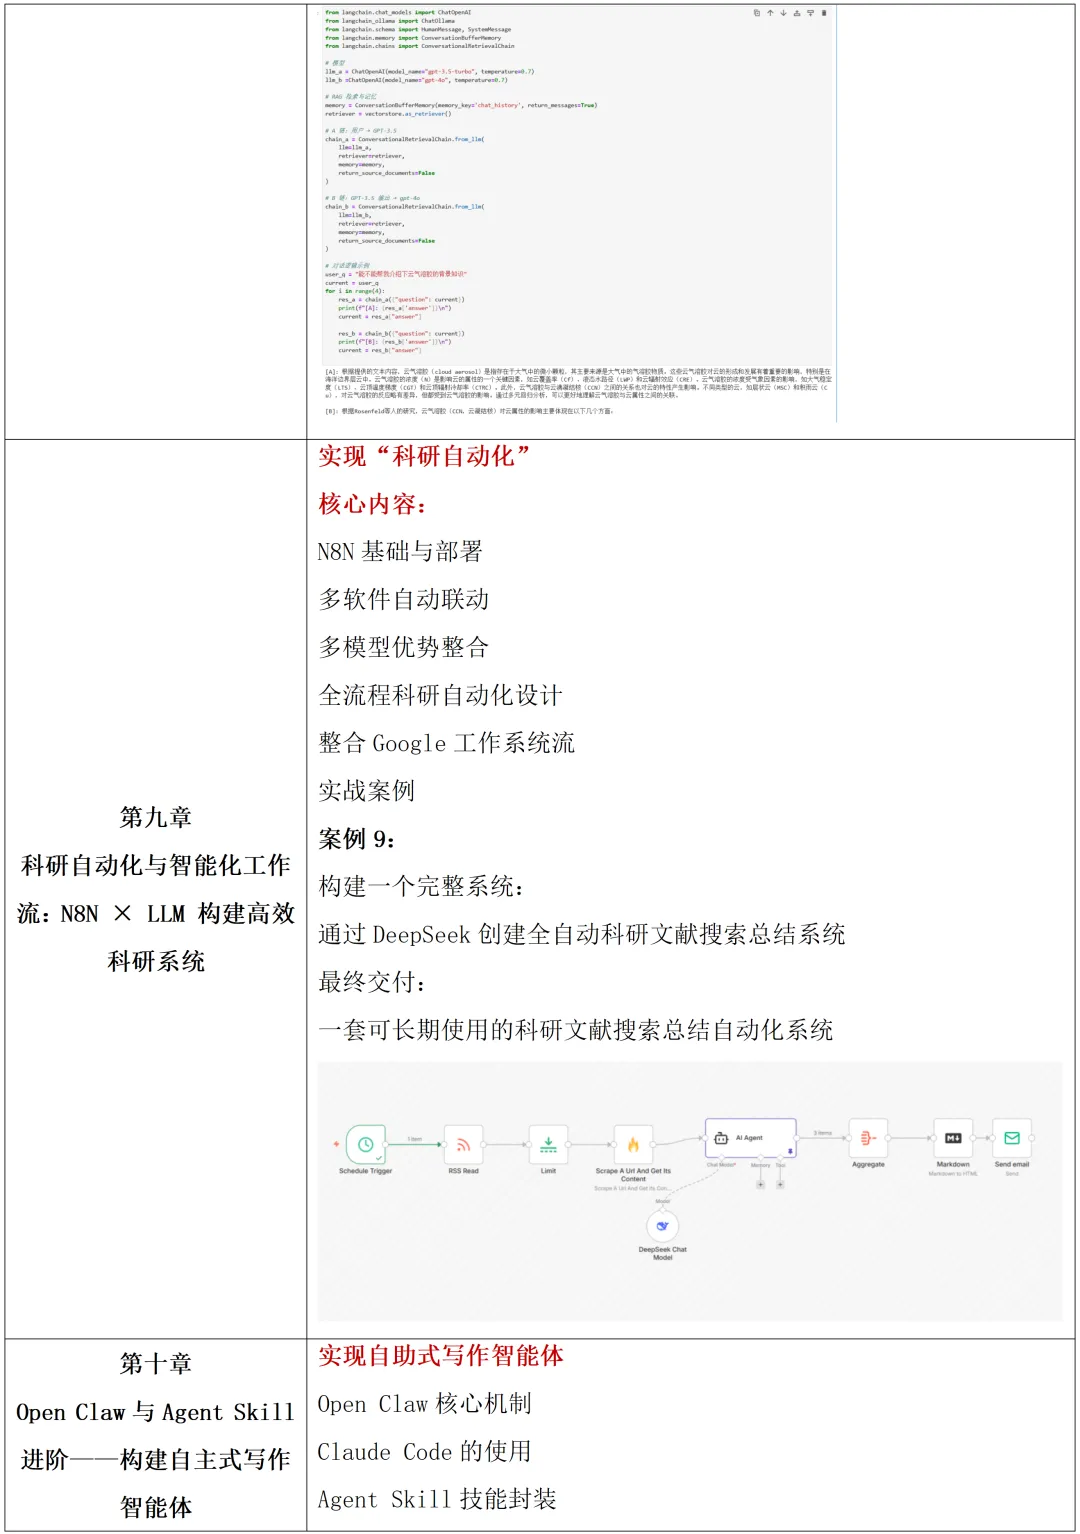Click the code line importing ChatOpenAI
The height and width of the screenshot is (1534, 1080).
[x=398, y=13]
